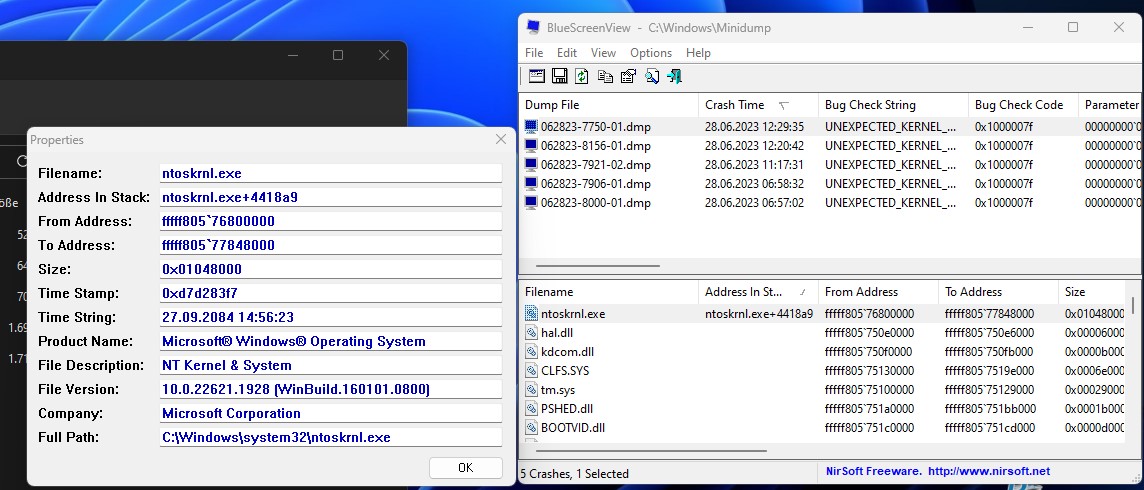1144x490 pixels.
Task: Click the green Refresh toolbar icon
Action: coord(581,76)
